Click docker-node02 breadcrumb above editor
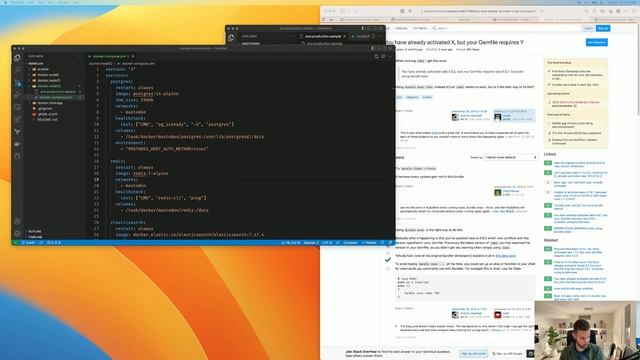640x360 pixels. [100, 64]
